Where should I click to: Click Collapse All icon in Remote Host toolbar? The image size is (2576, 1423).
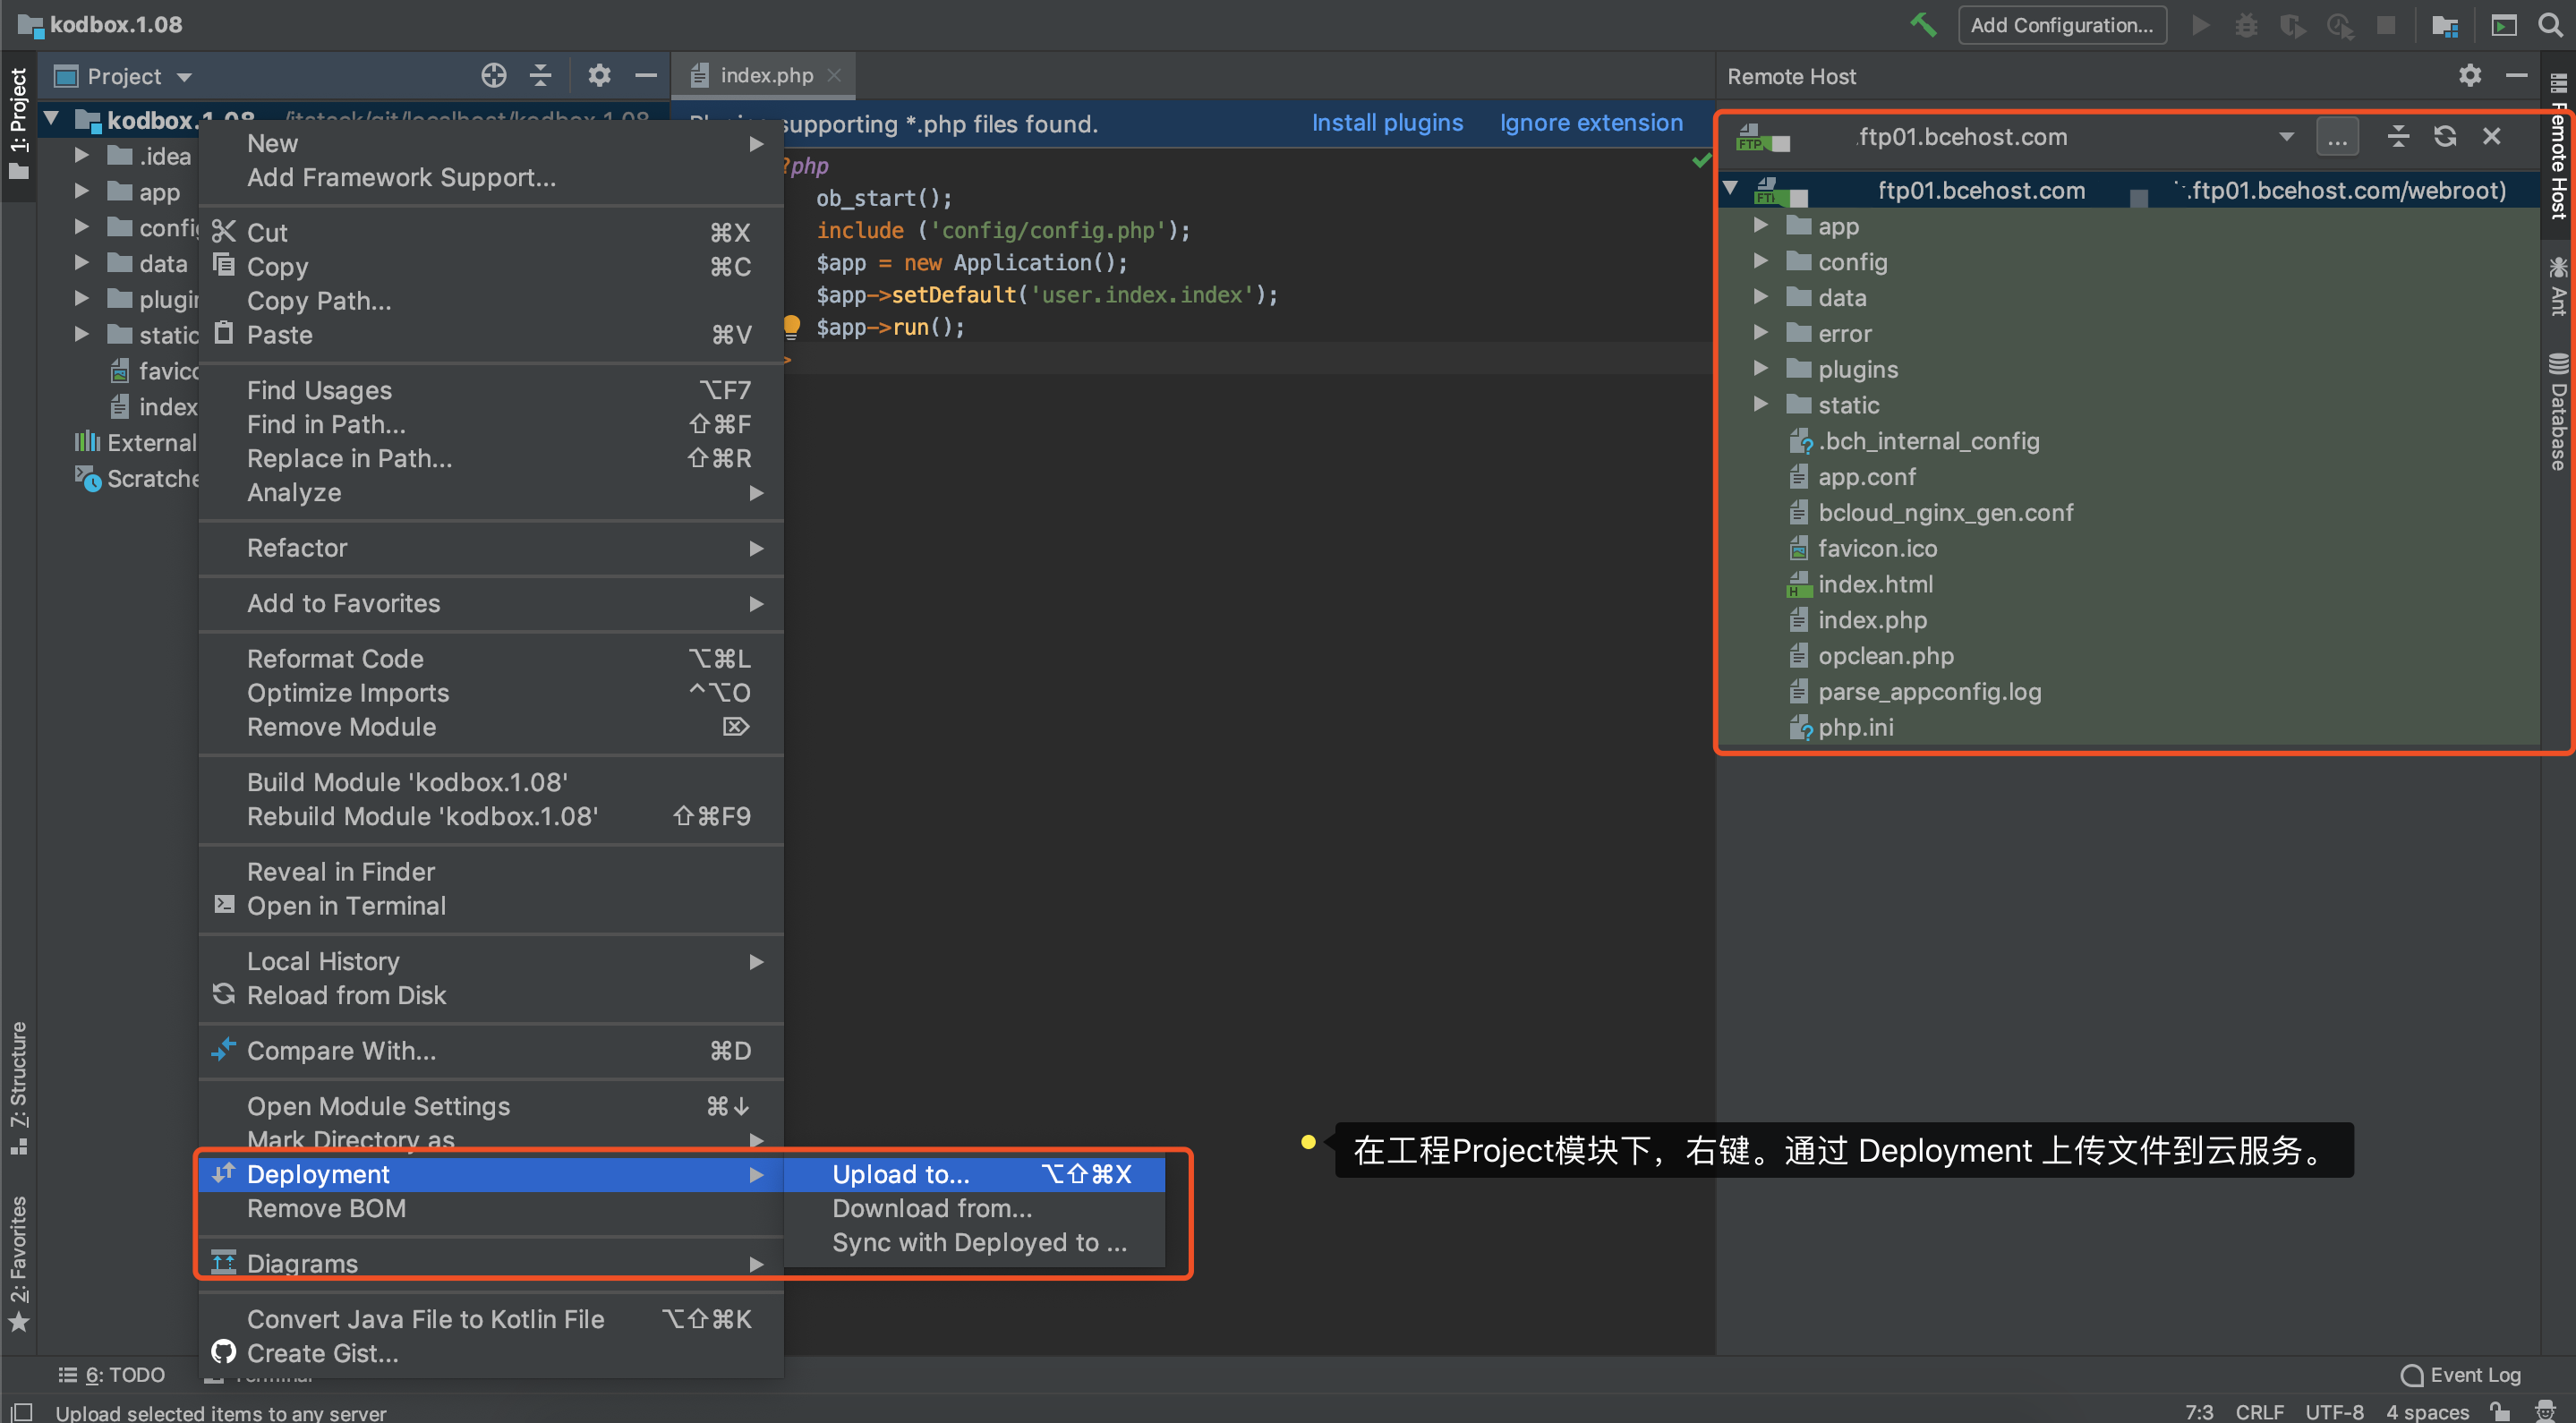click(2397, 137)
